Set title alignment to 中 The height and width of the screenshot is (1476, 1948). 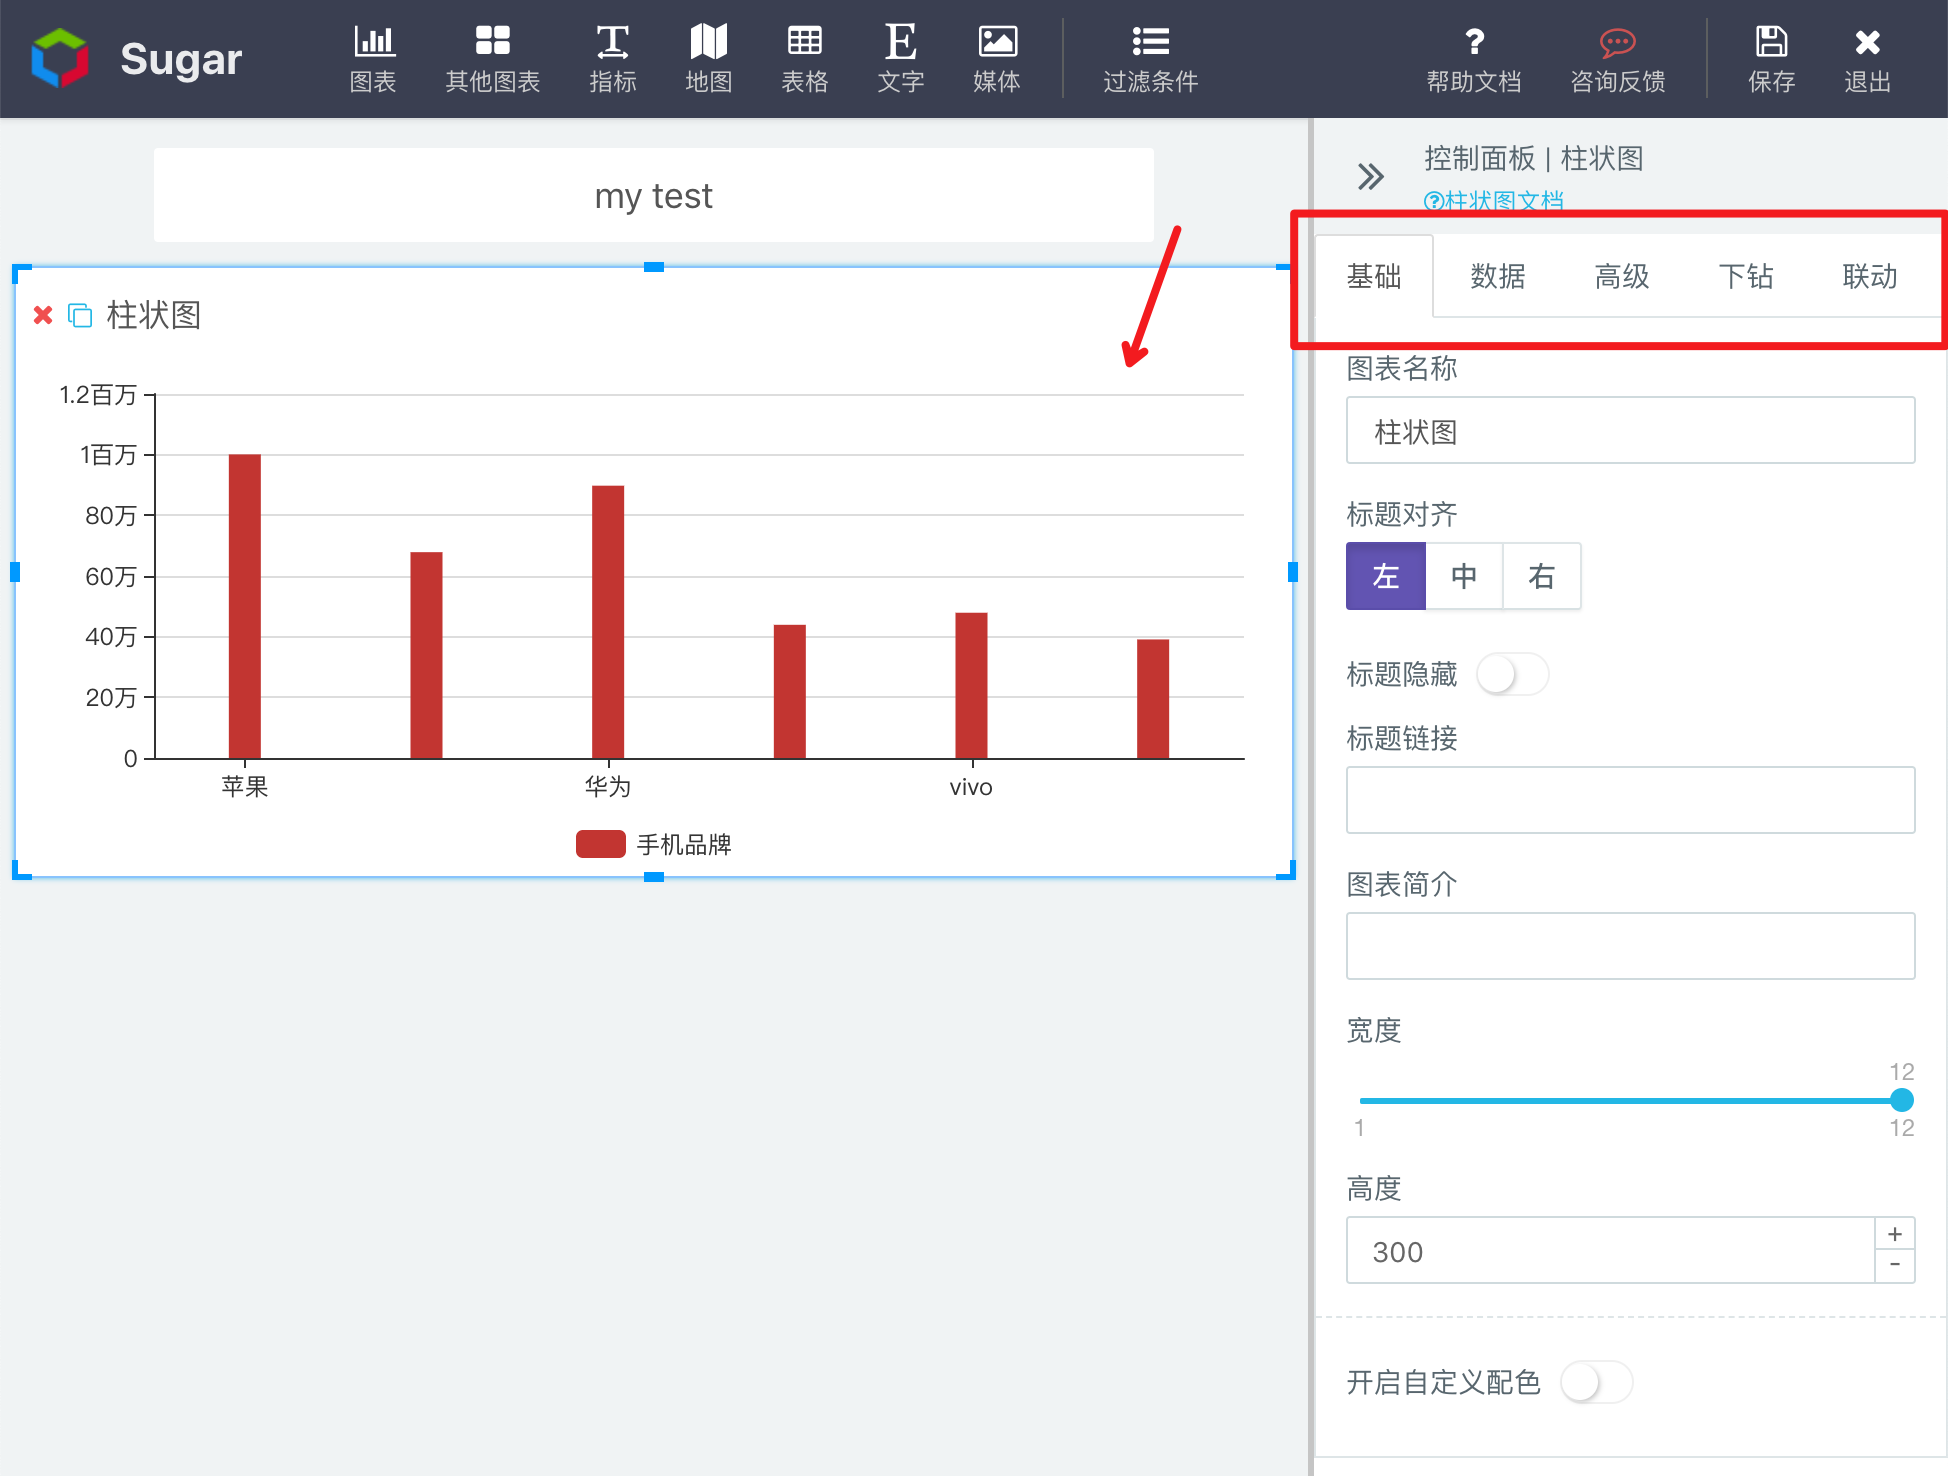click(x=1464, y=576)
